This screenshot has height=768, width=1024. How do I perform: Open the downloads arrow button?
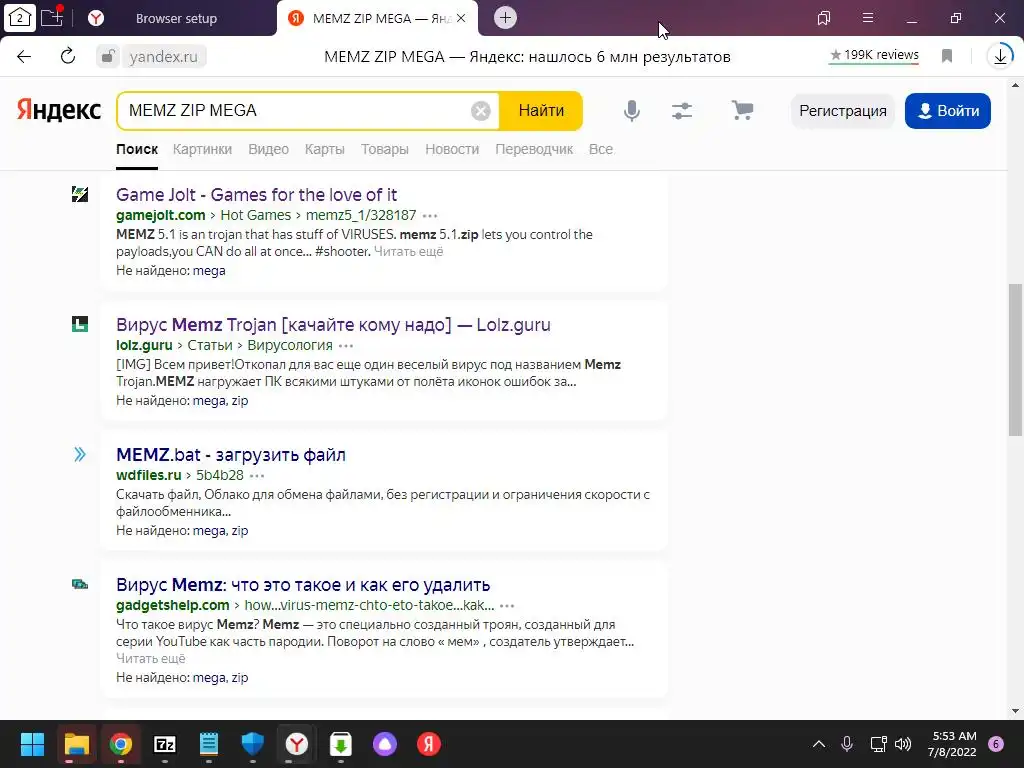[1000, 56]
